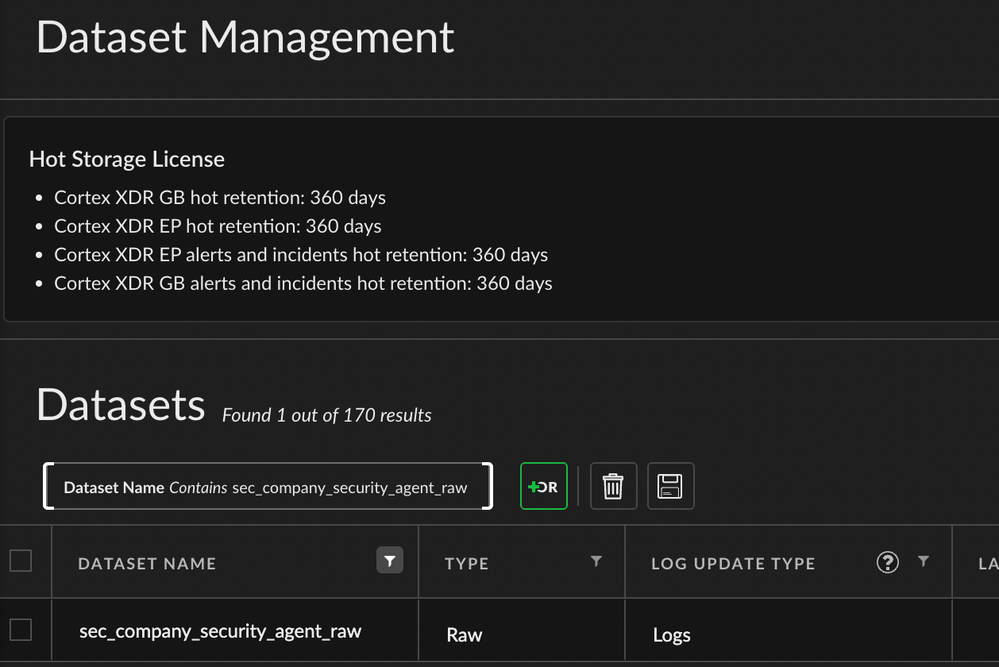
Task: Click the partially visible LA column header
Action: [x=987, y=564]
